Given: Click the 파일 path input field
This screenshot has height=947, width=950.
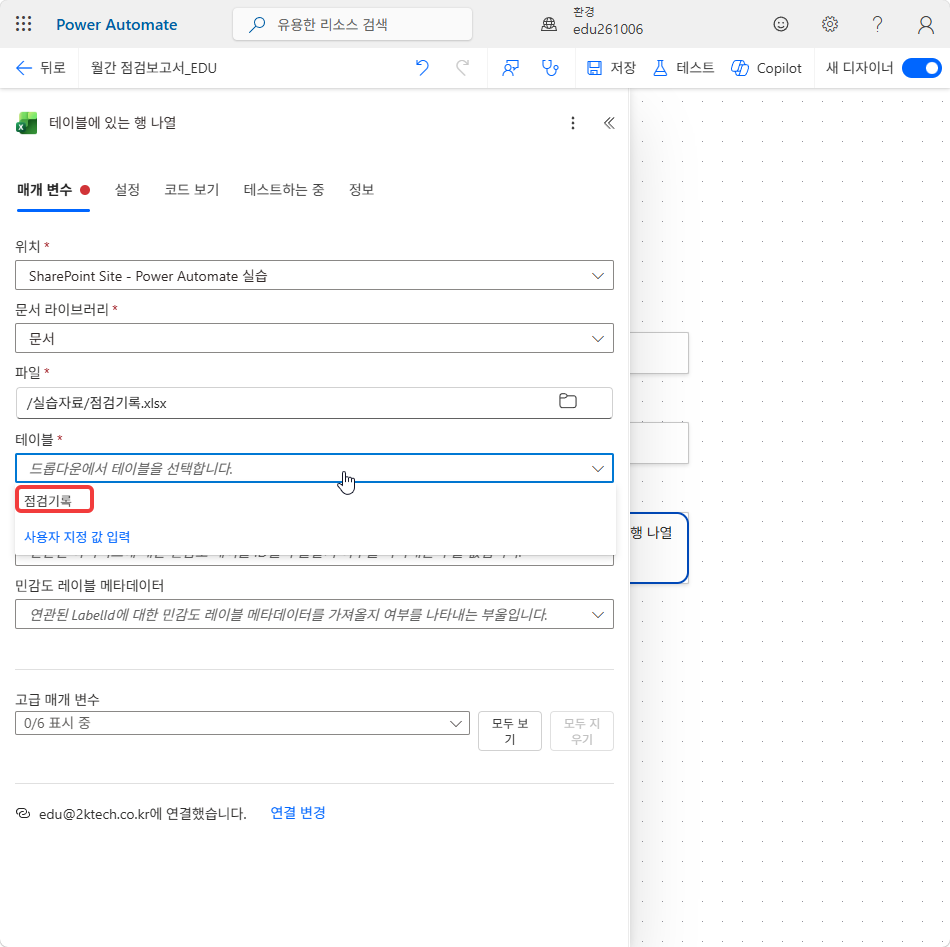Looking at the screenshot, I should [314, 403].
